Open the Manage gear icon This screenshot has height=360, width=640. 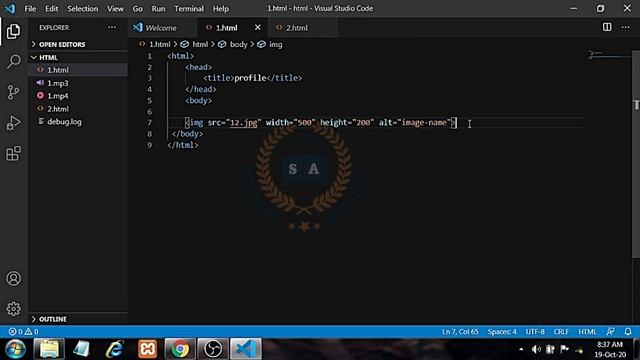(13, 309)
